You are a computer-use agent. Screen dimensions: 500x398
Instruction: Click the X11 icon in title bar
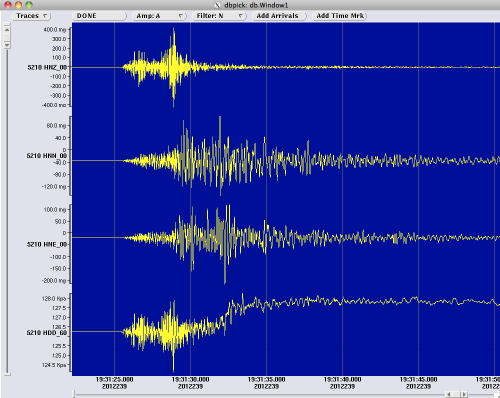[217, 5]
